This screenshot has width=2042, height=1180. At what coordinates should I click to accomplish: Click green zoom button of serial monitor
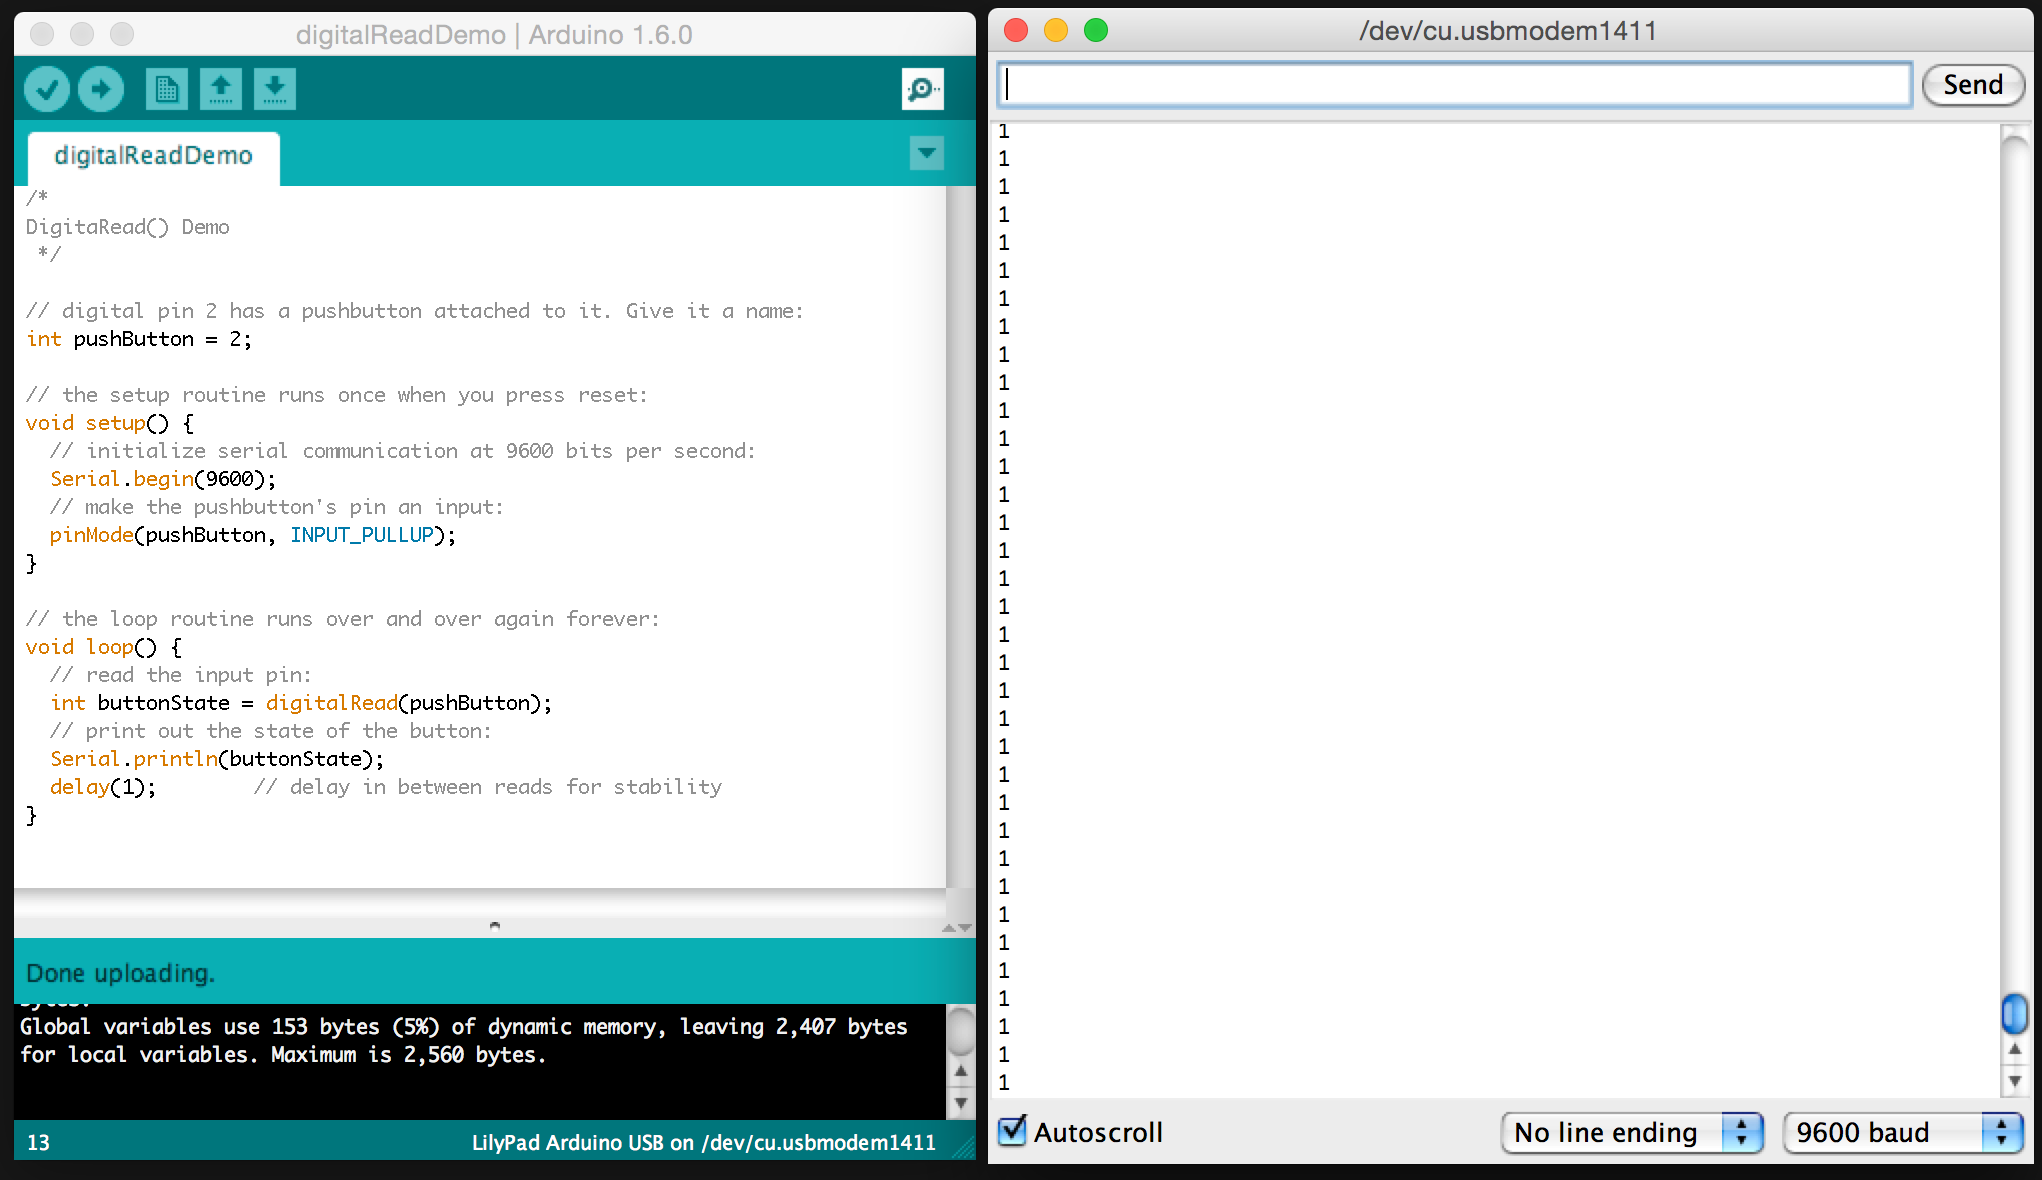1096,30
